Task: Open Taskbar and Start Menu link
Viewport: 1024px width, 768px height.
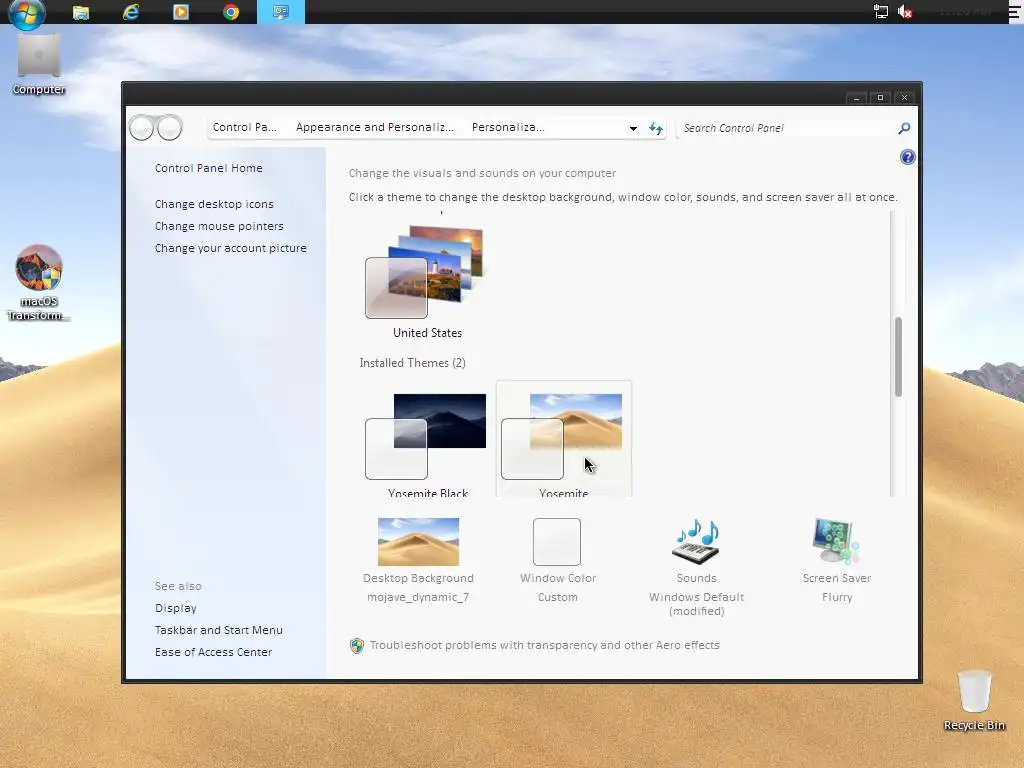Action: point(219,630)
